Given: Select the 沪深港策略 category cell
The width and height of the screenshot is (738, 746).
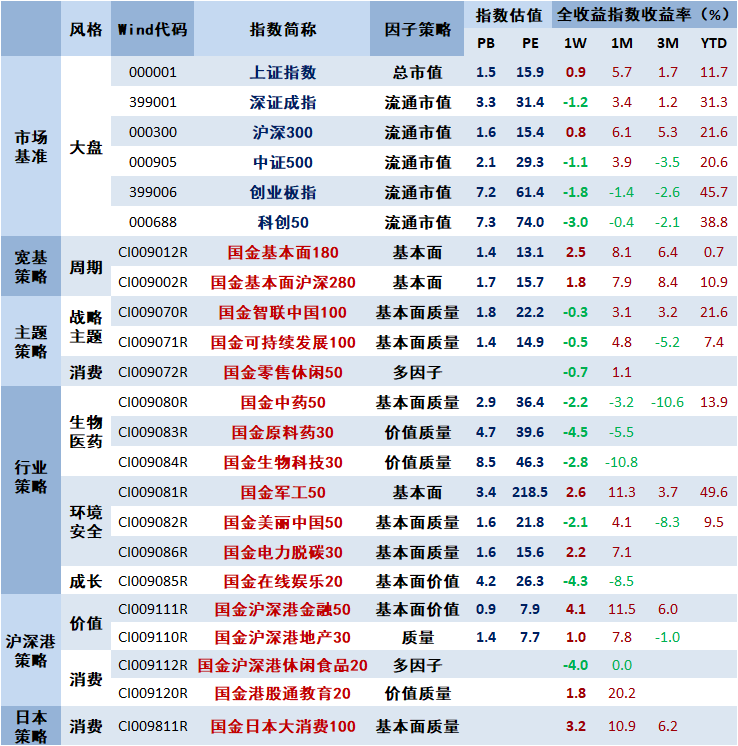Looking at the screenshot, I should pyautogui.click(x=31, y=650).
